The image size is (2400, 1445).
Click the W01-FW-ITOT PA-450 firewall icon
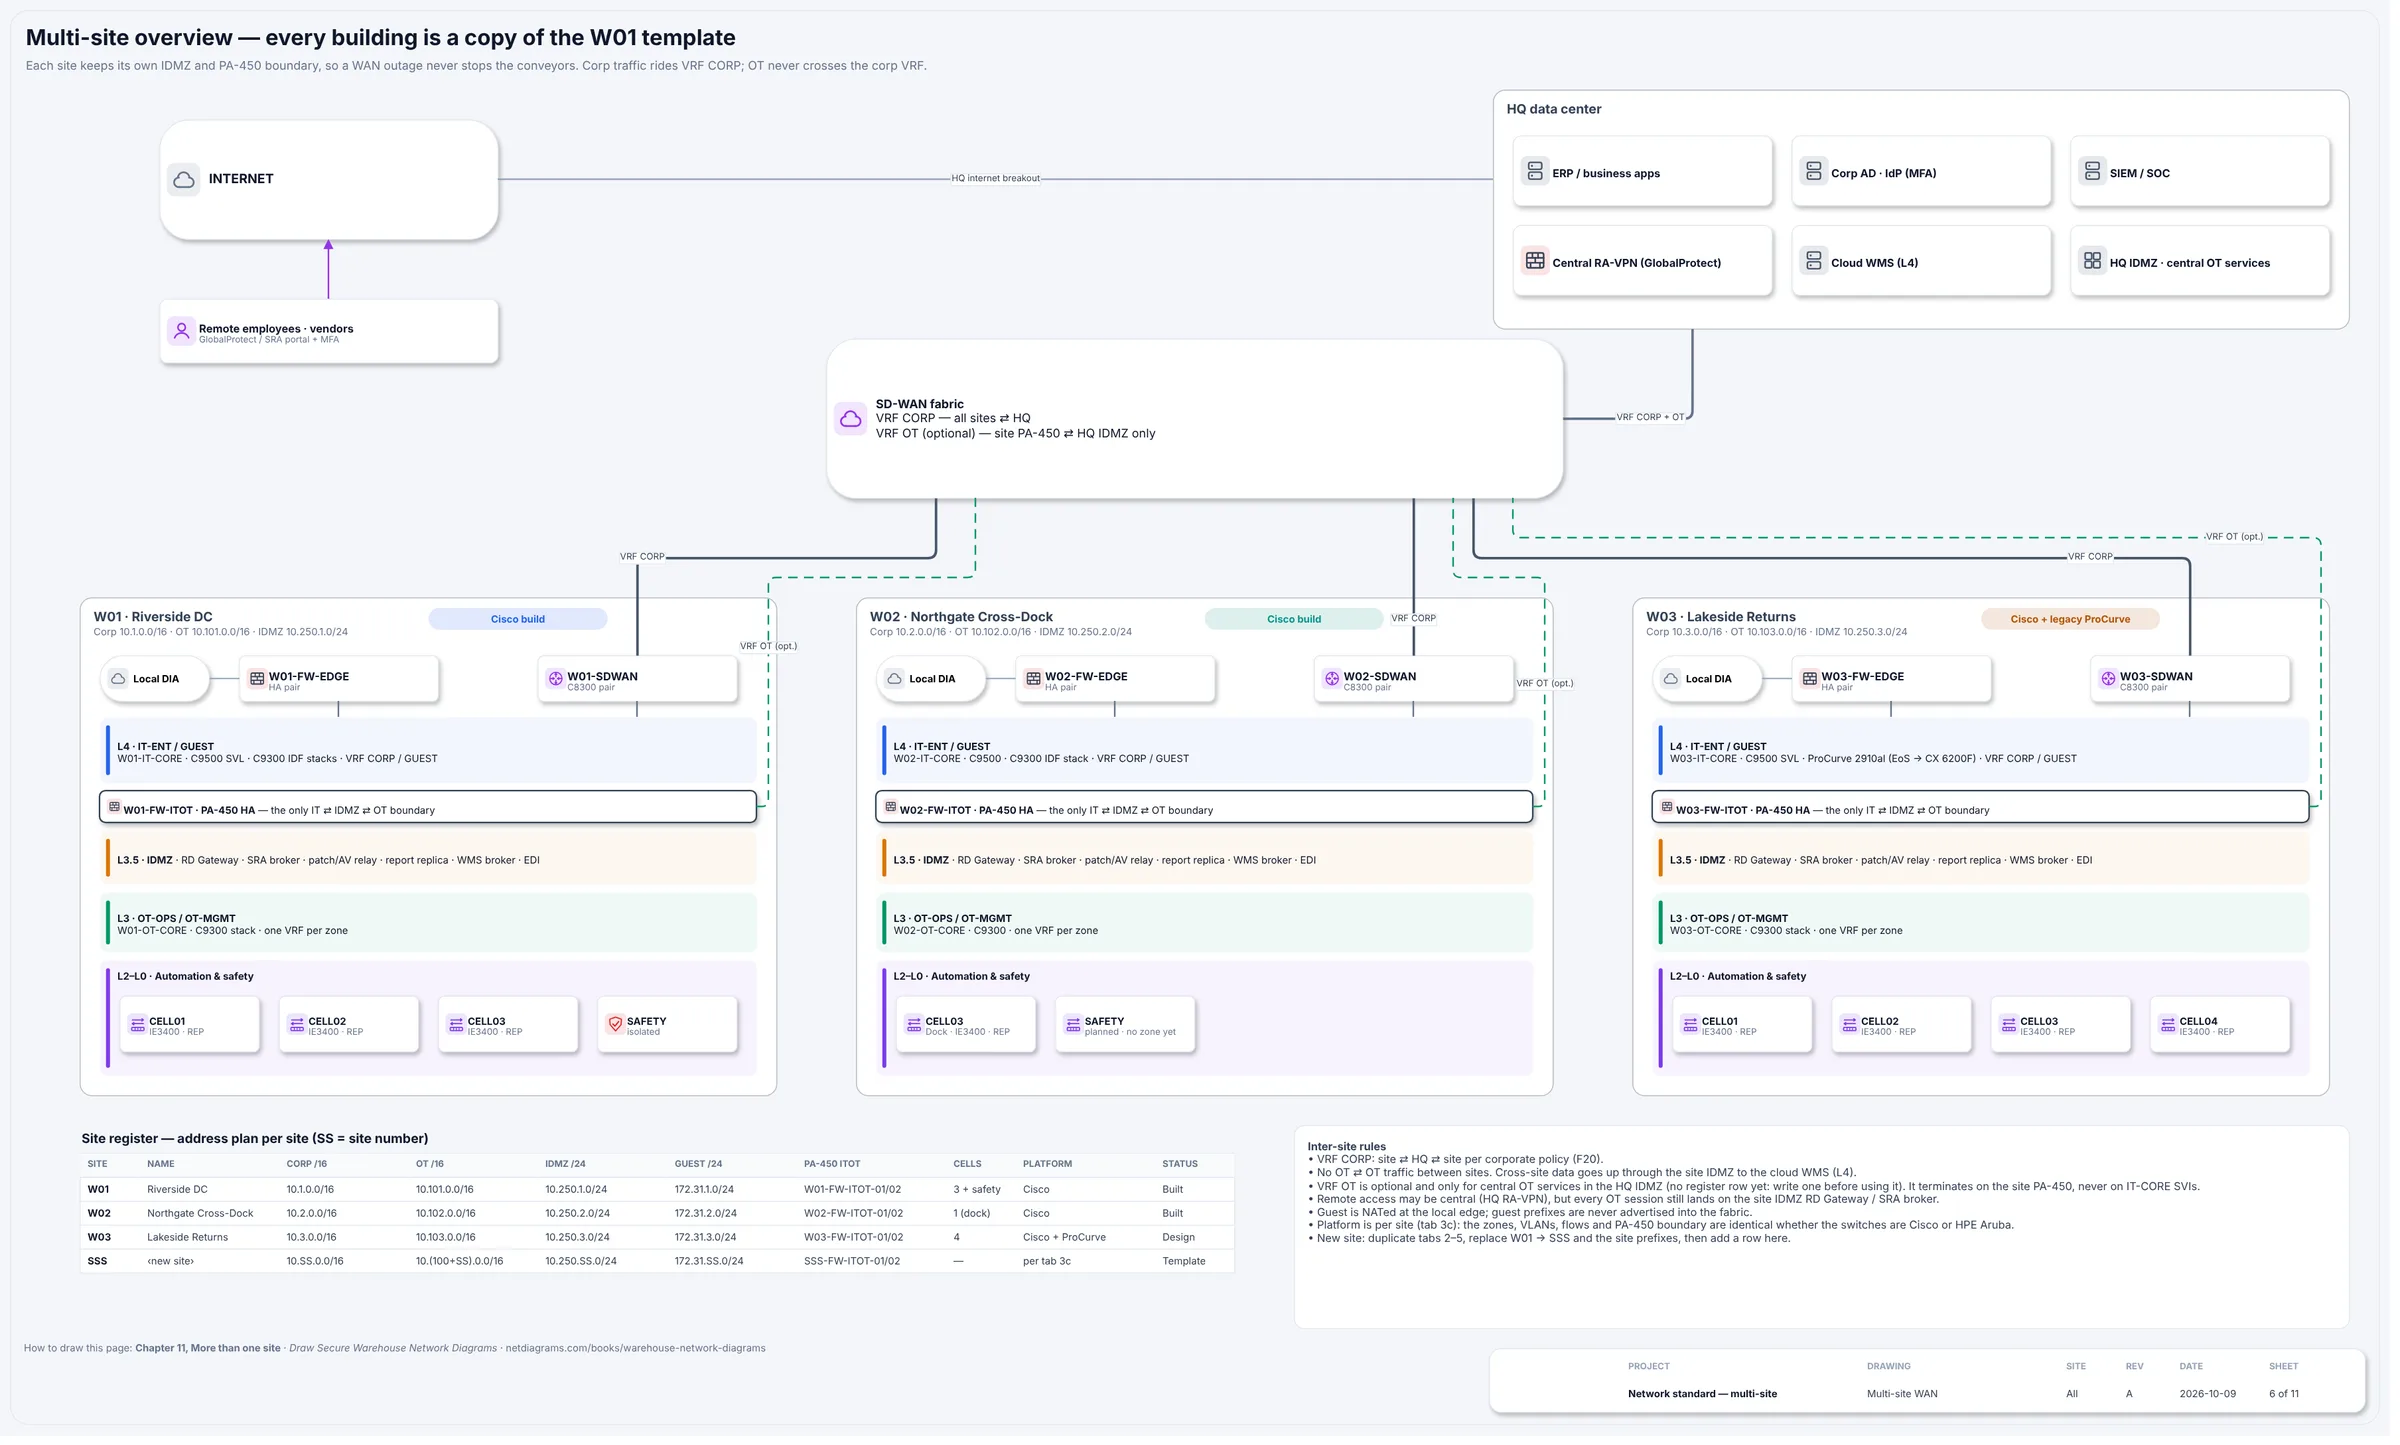(115, 810)
